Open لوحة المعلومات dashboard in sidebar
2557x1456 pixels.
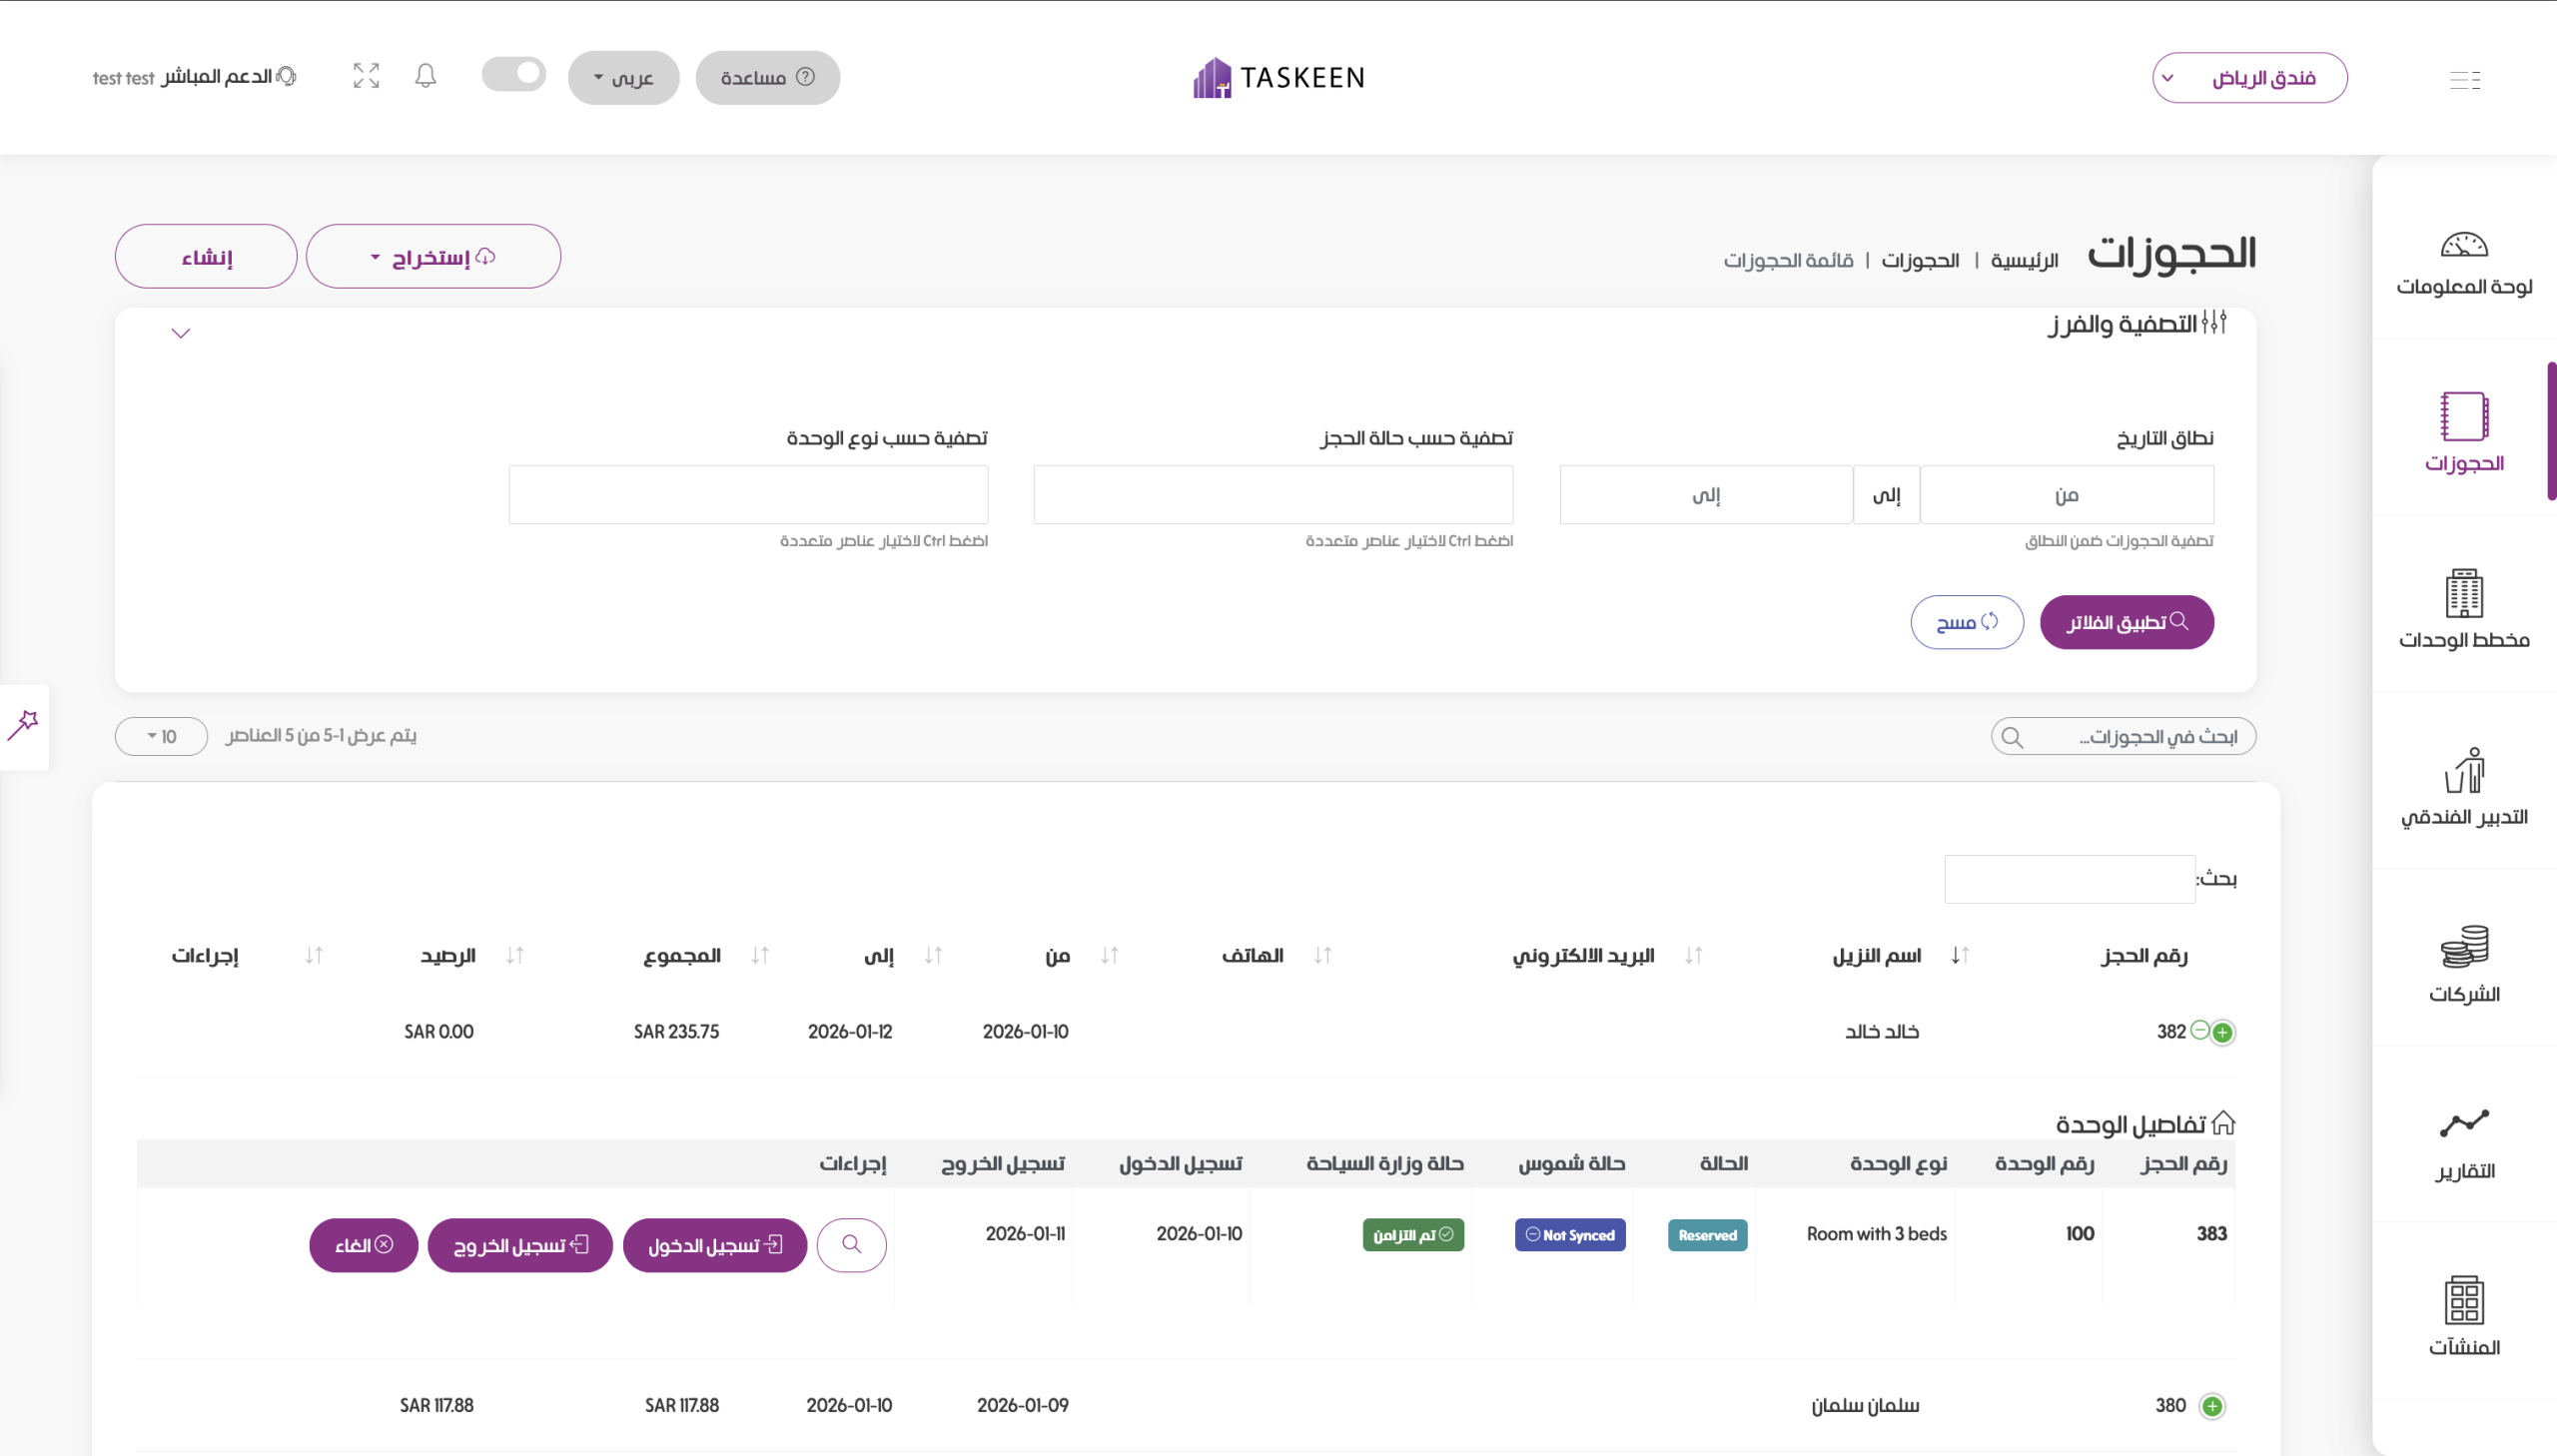coord(2463,264)
